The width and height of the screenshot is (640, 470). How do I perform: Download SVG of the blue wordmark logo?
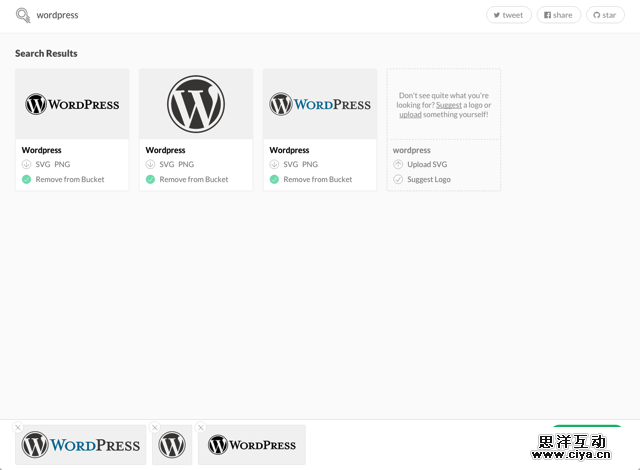click(x=291, y=164)
